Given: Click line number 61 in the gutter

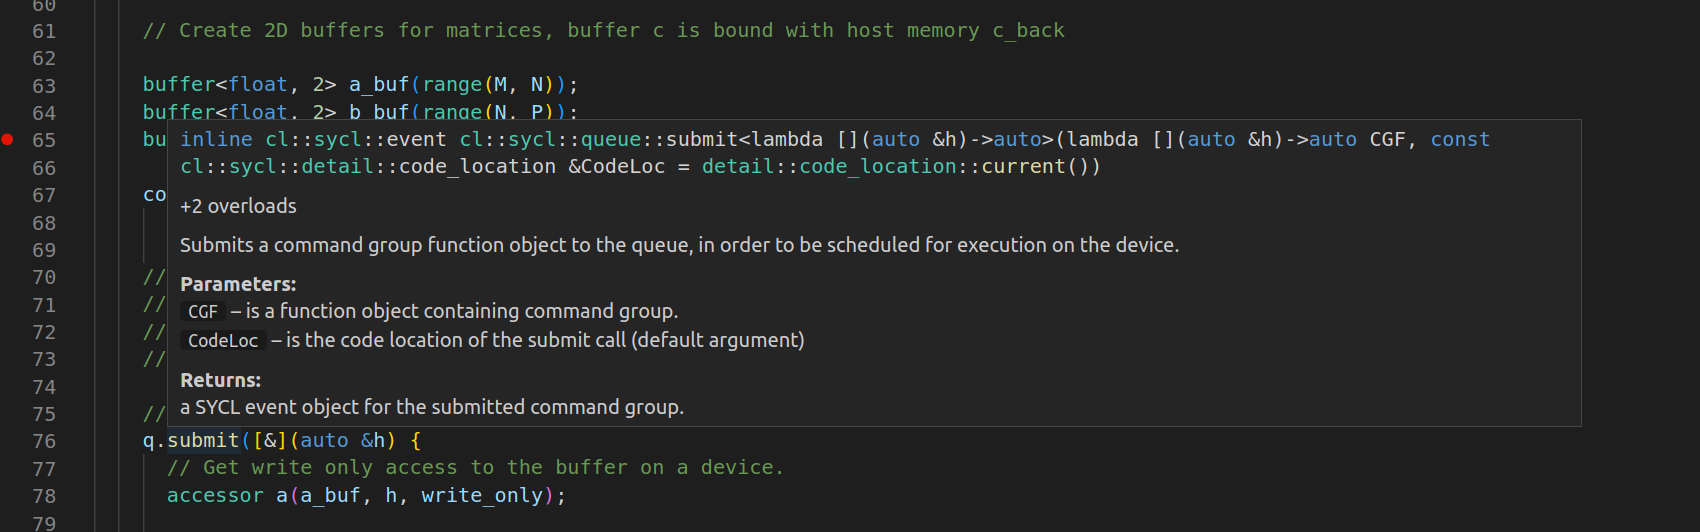Looking at the screenshot, I should click(x=44, y=31).
